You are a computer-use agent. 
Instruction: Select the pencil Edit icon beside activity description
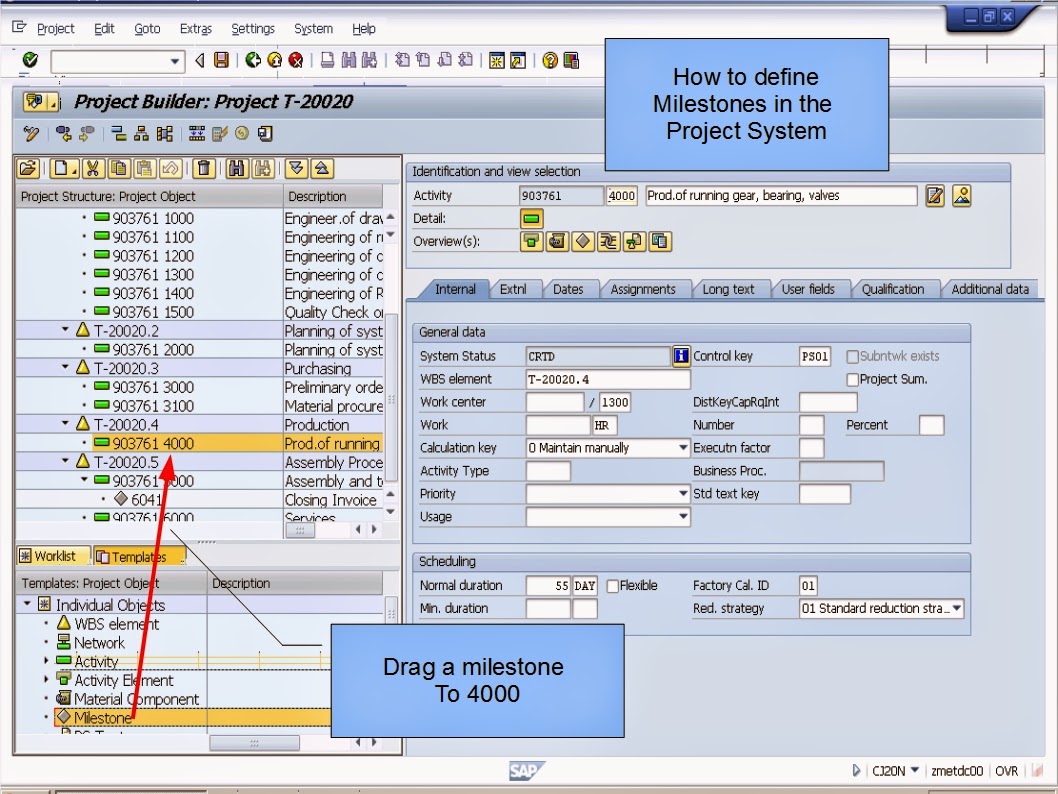pos(935,196)
